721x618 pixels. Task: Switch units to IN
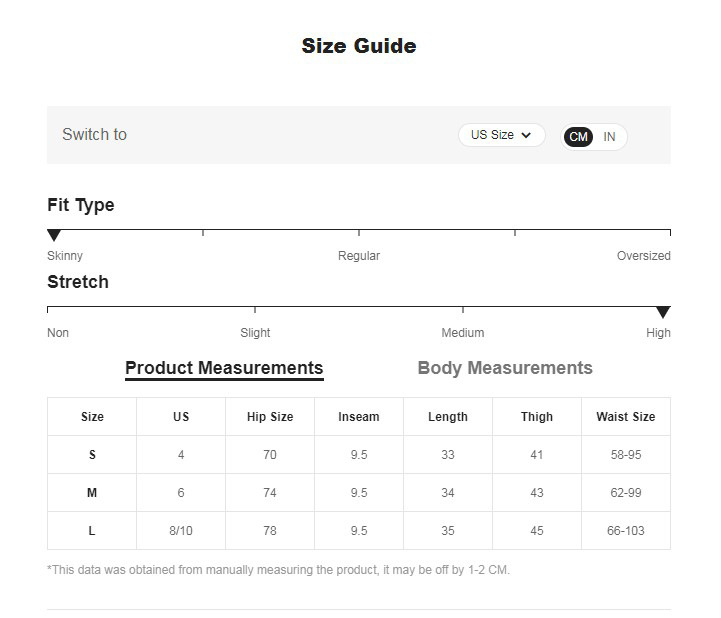point(609,137)
